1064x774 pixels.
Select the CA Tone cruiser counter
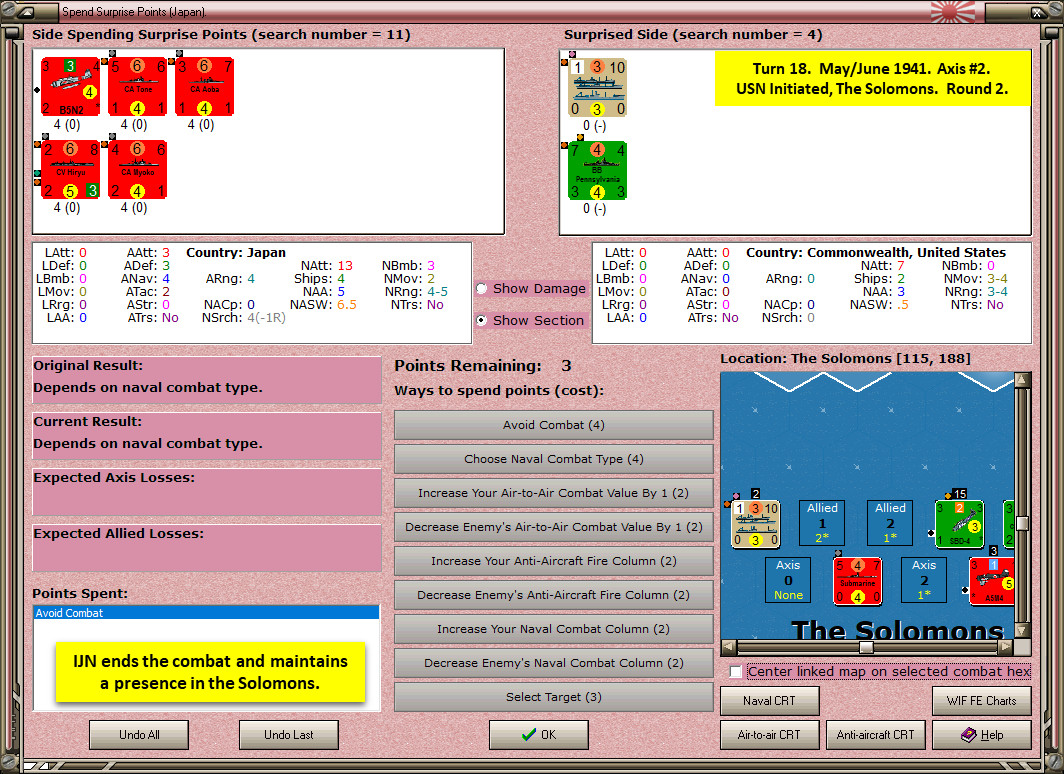pos(138,87)
